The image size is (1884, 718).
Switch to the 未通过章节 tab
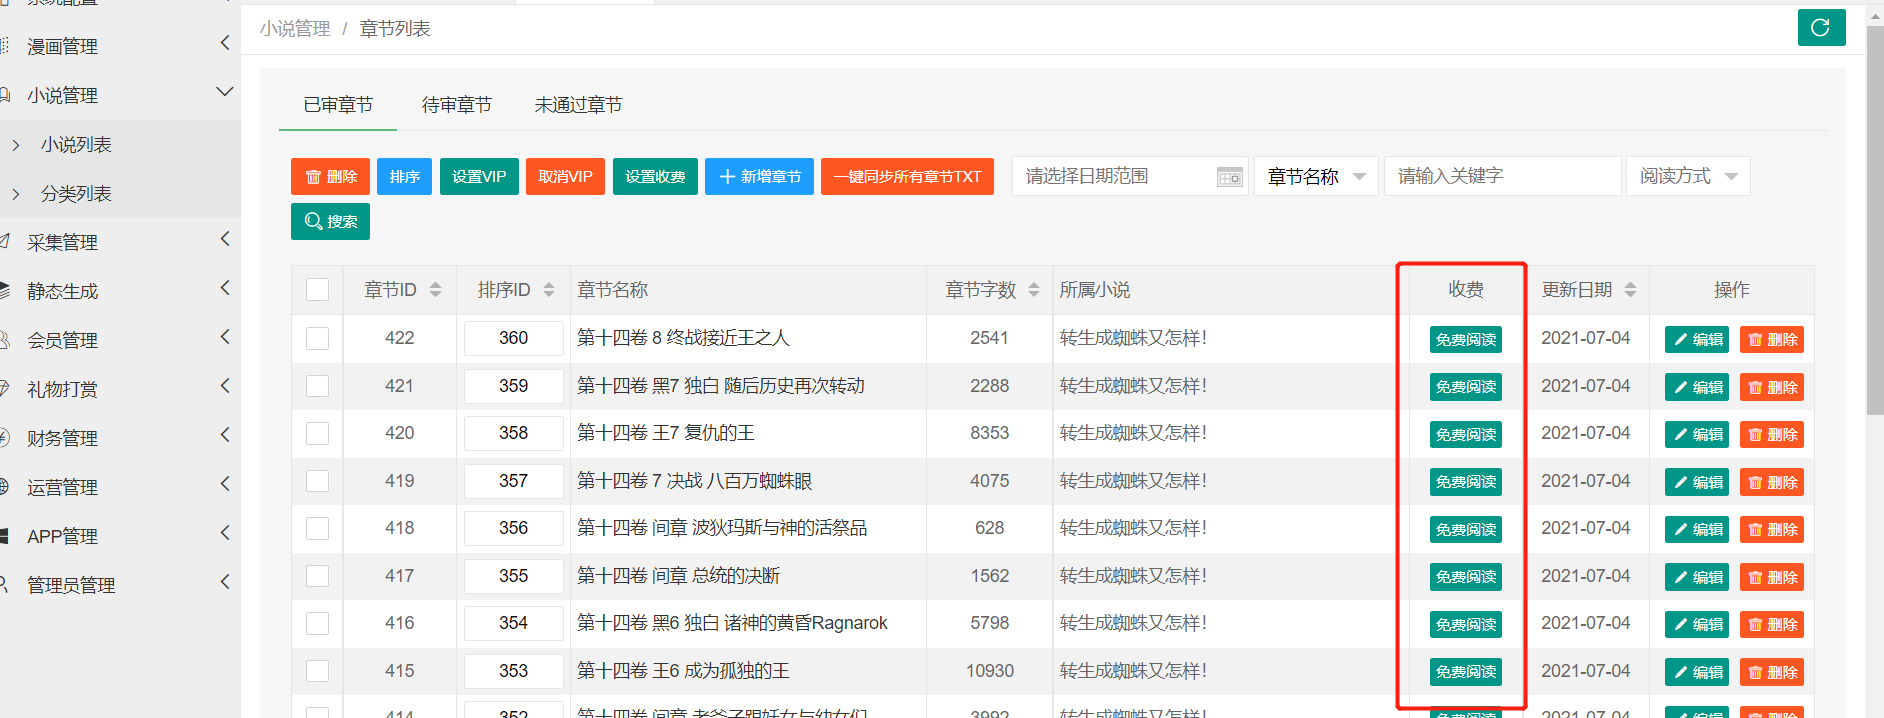[x=578, y=105]
